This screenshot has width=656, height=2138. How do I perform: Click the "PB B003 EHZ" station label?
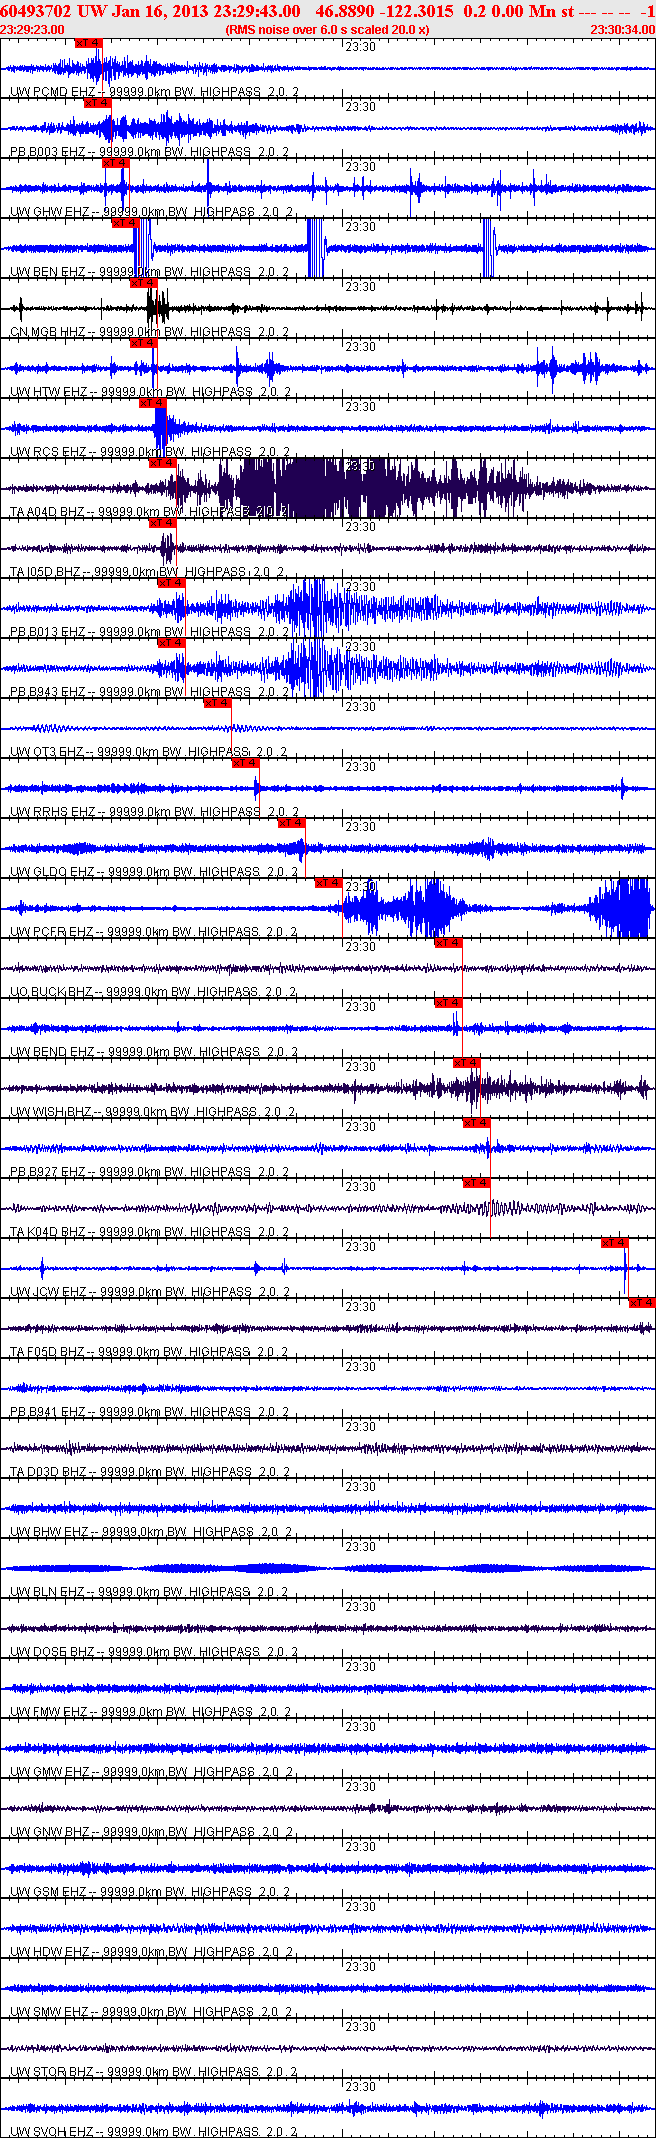[48, 152]
